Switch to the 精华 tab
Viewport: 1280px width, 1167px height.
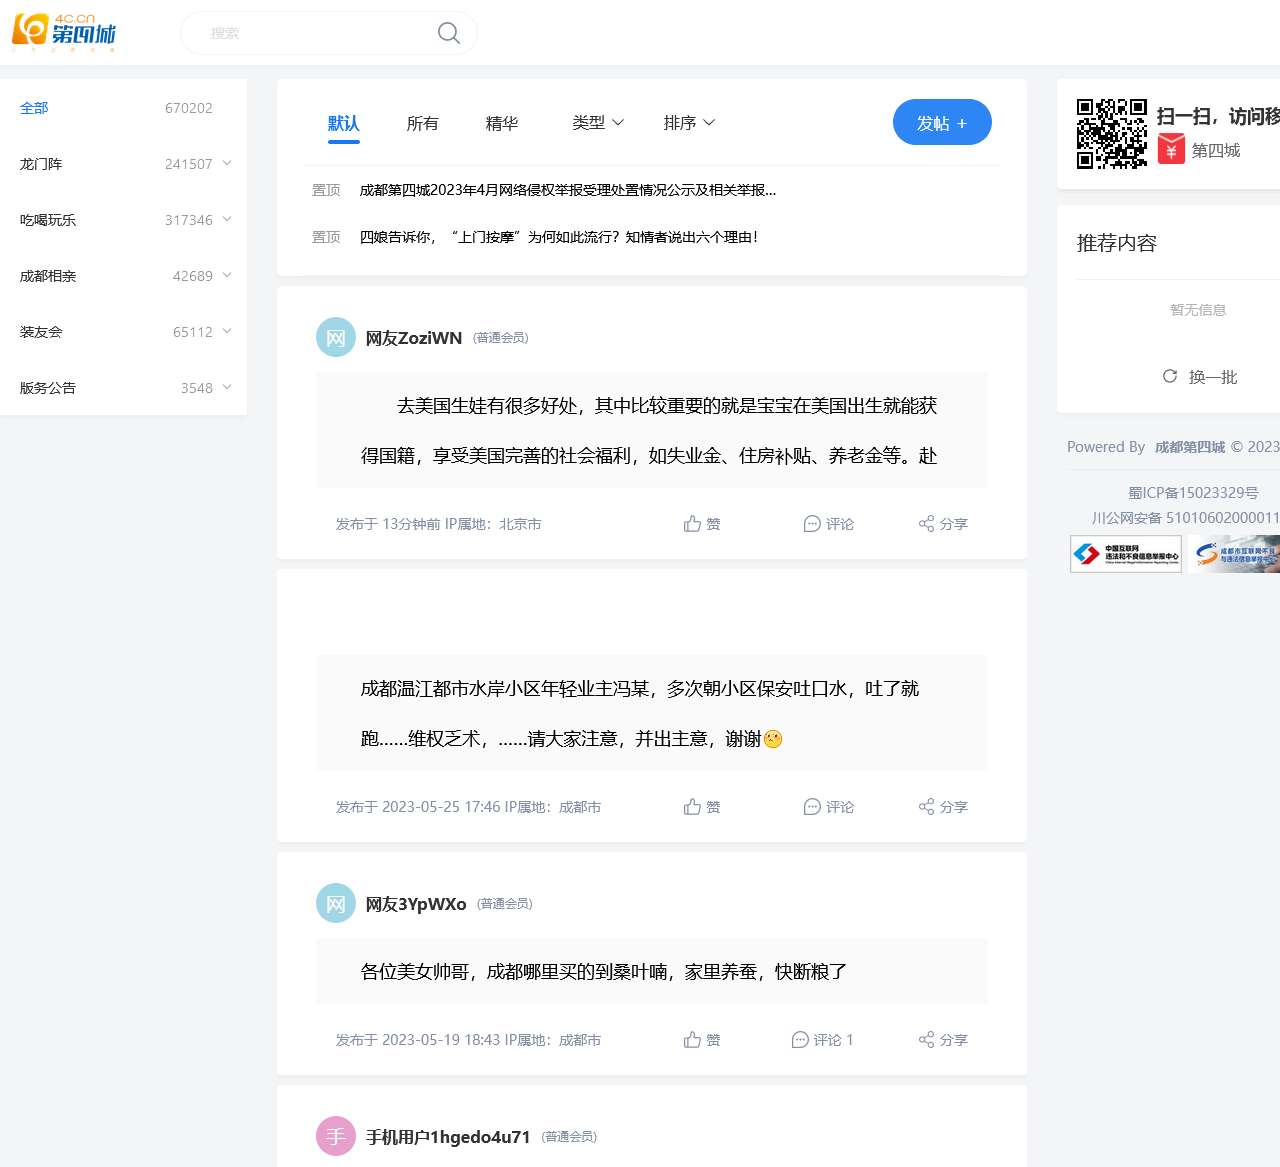(501, 123)
